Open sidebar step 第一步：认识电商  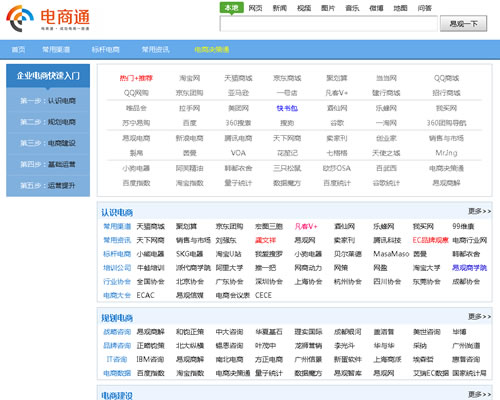tap(48, 101)
